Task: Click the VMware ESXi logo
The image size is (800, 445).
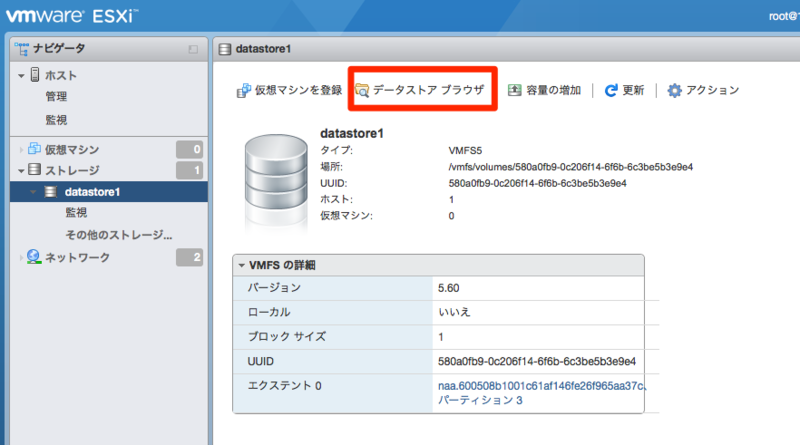Action: tap(71, 16)
